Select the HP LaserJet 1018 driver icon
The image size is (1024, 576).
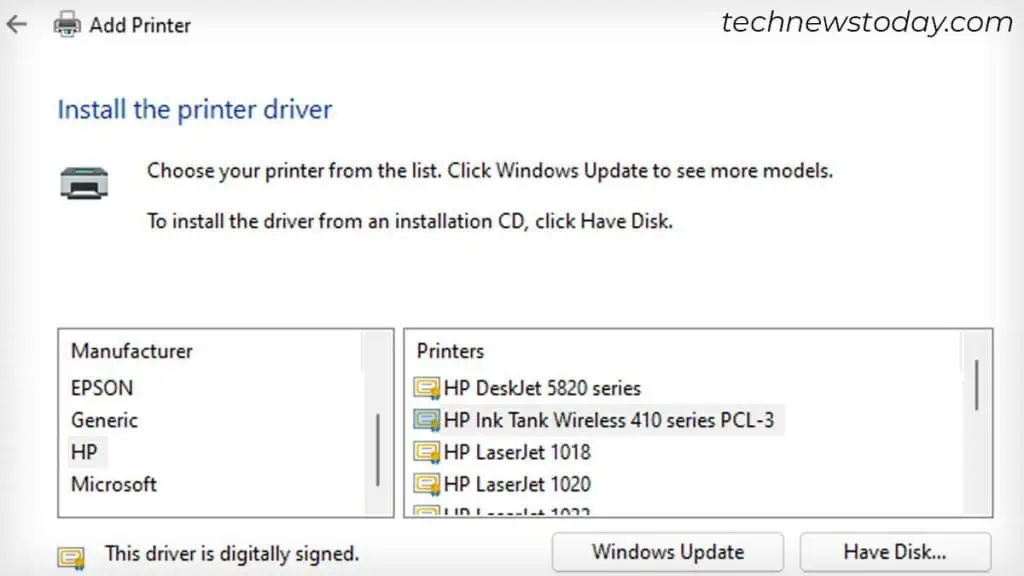coord(430,452)
